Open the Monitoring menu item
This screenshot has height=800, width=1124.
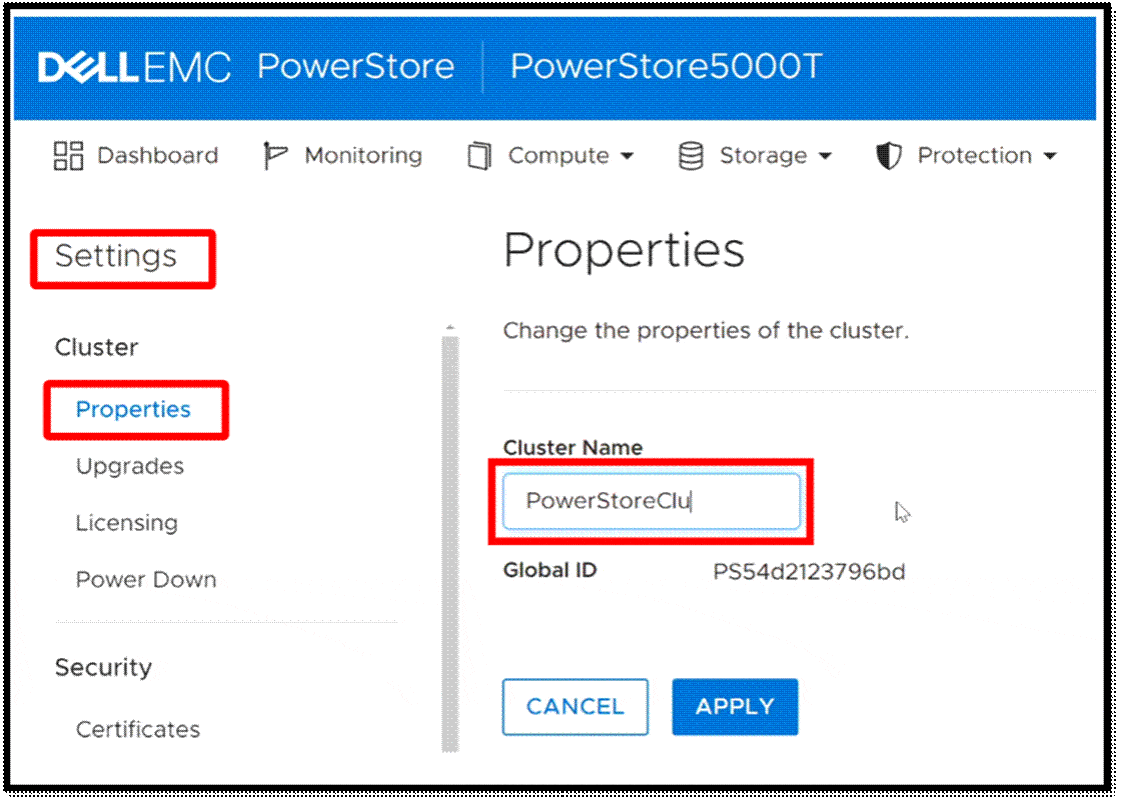click(363, 156)
